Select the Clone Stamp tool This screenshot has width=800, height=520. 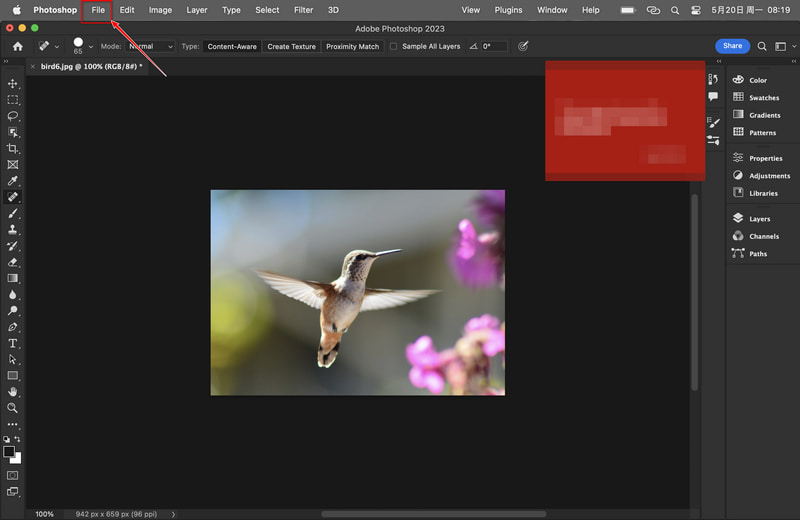12,230
